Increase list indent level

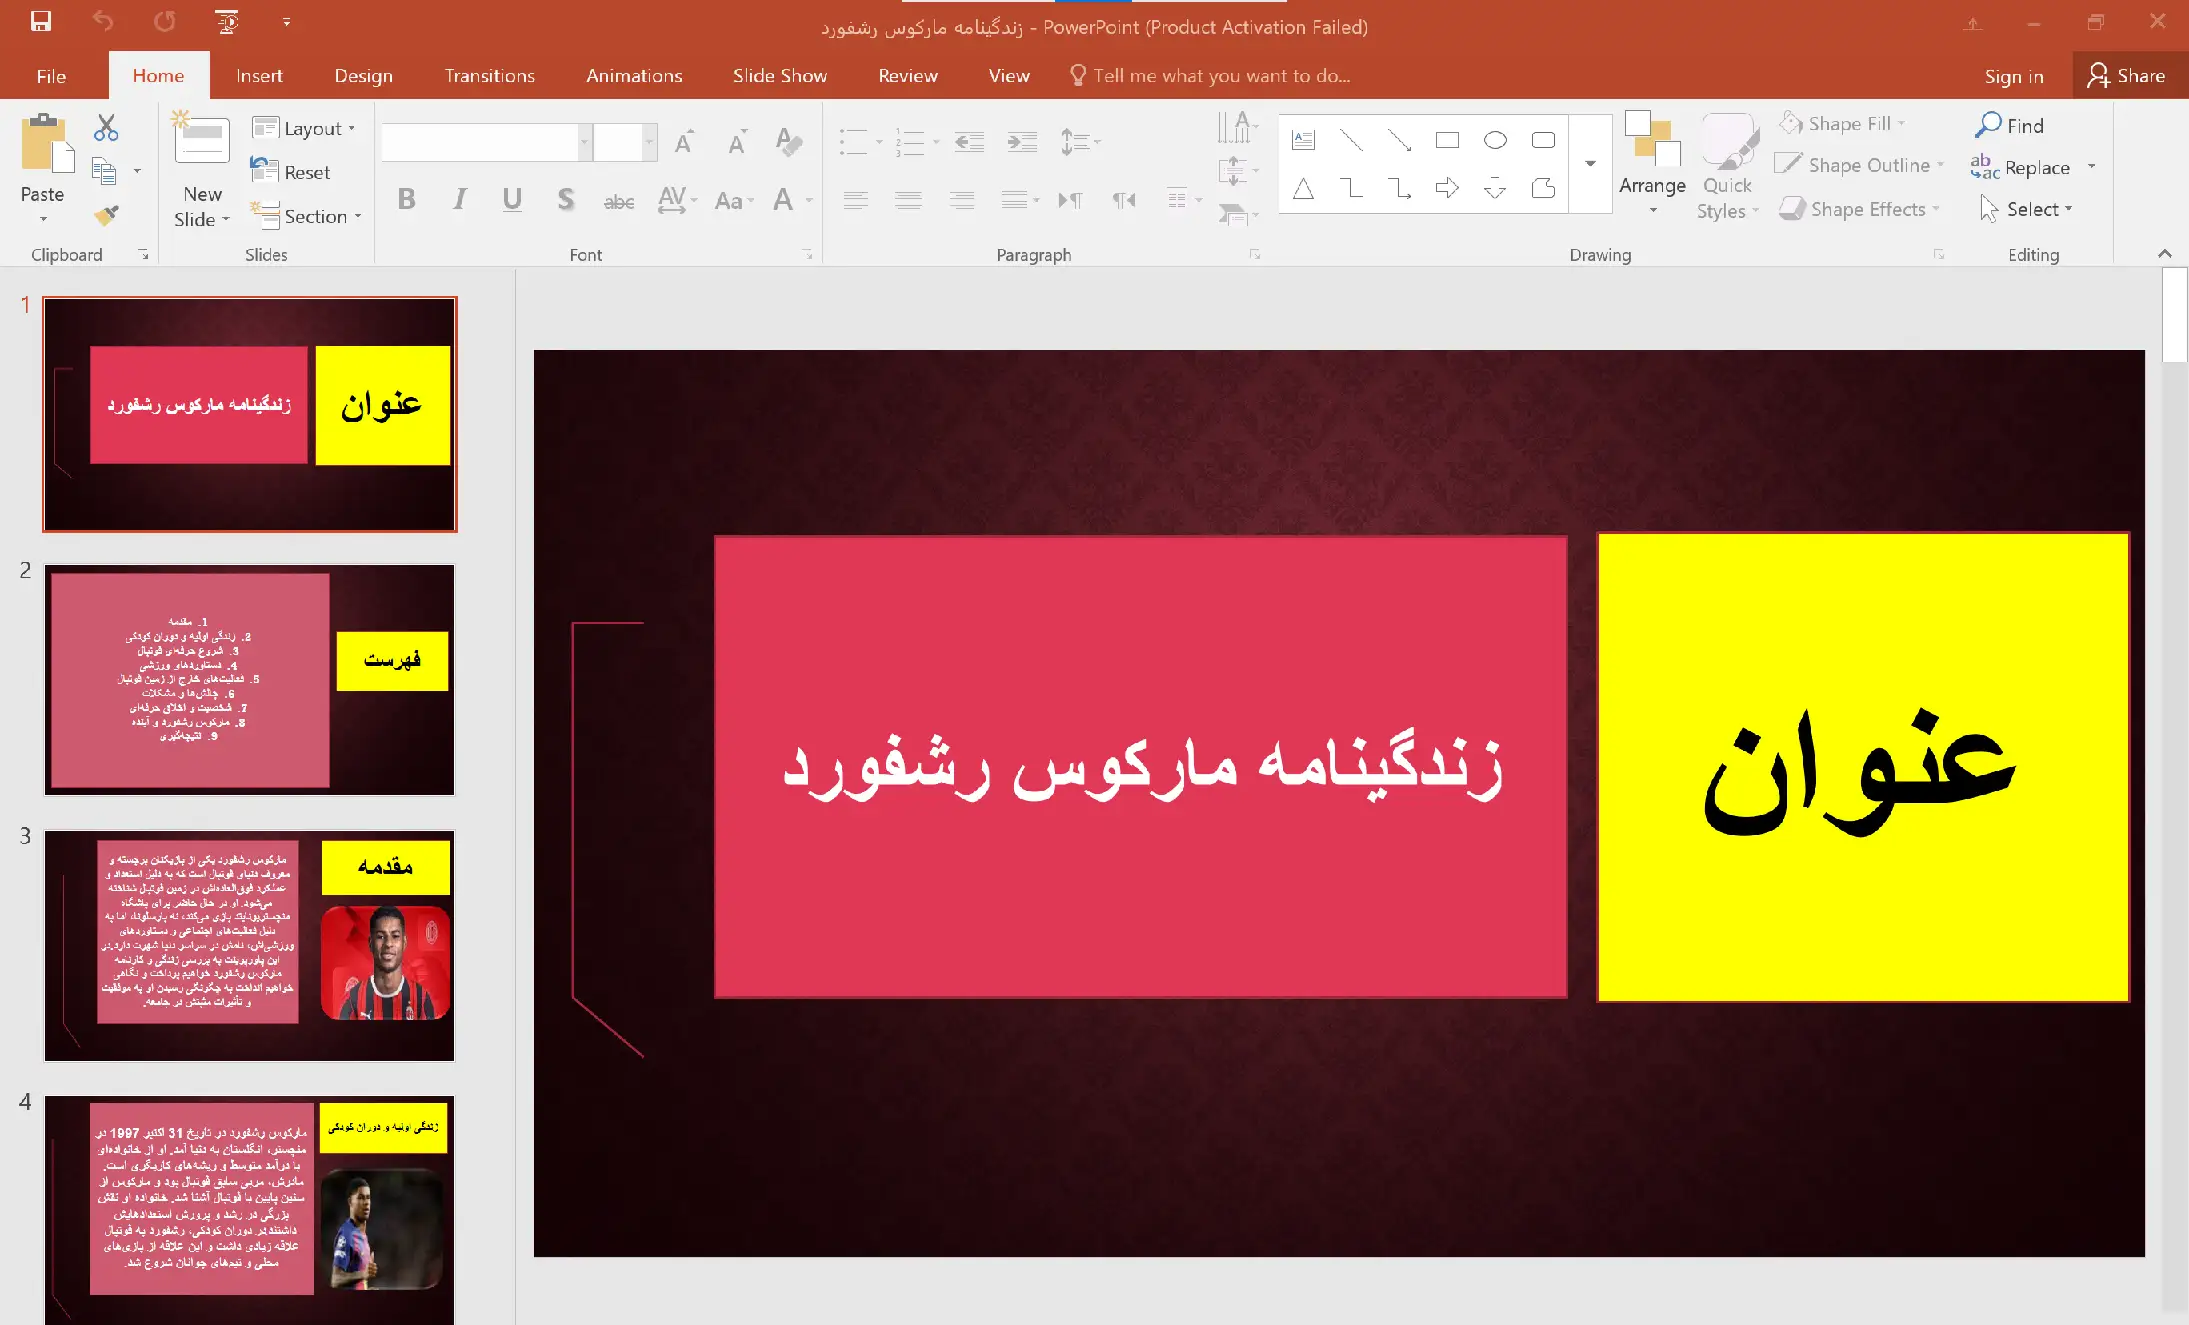[1022, 142]
